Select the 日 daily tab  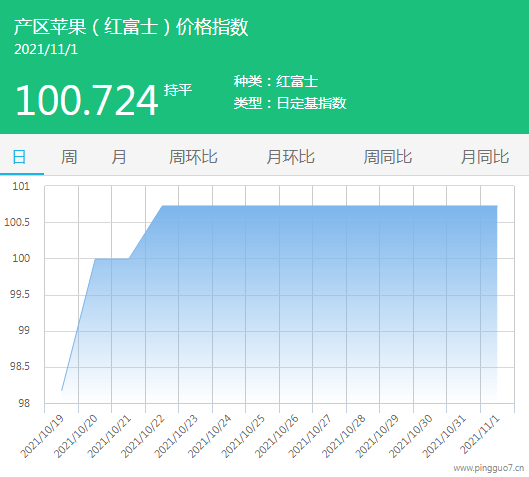(x=19, y=157)
